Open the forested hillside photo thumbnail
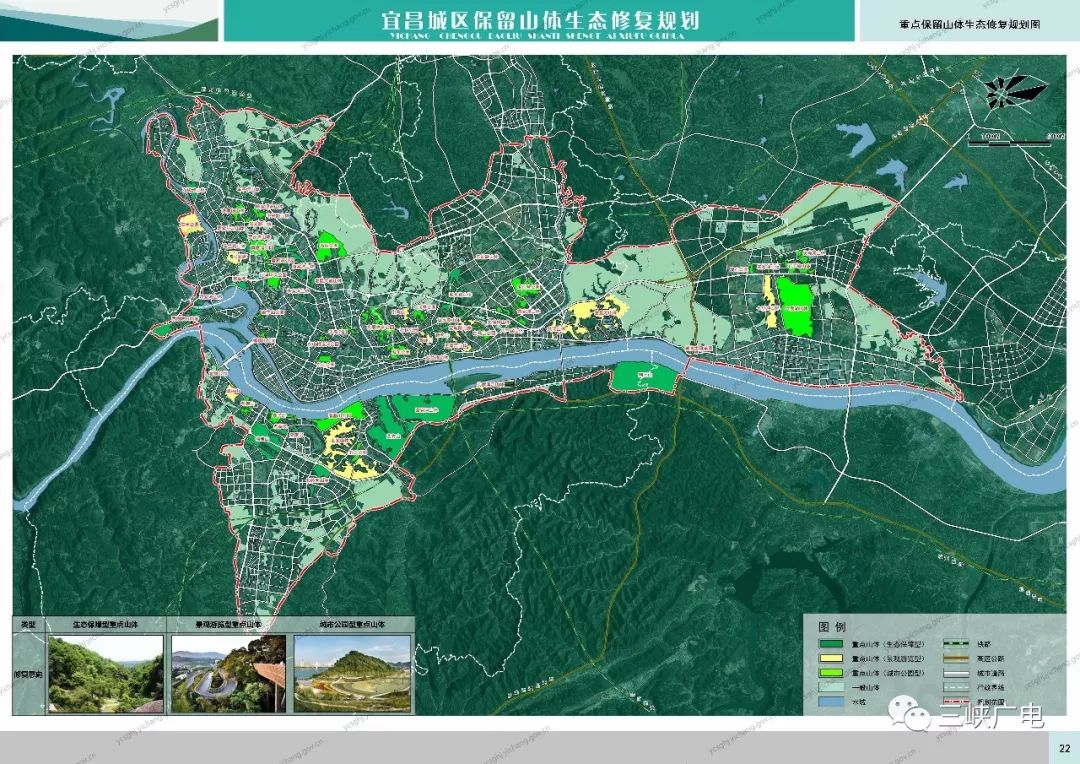Screen dimensions: 1080x764 (104, 674)
